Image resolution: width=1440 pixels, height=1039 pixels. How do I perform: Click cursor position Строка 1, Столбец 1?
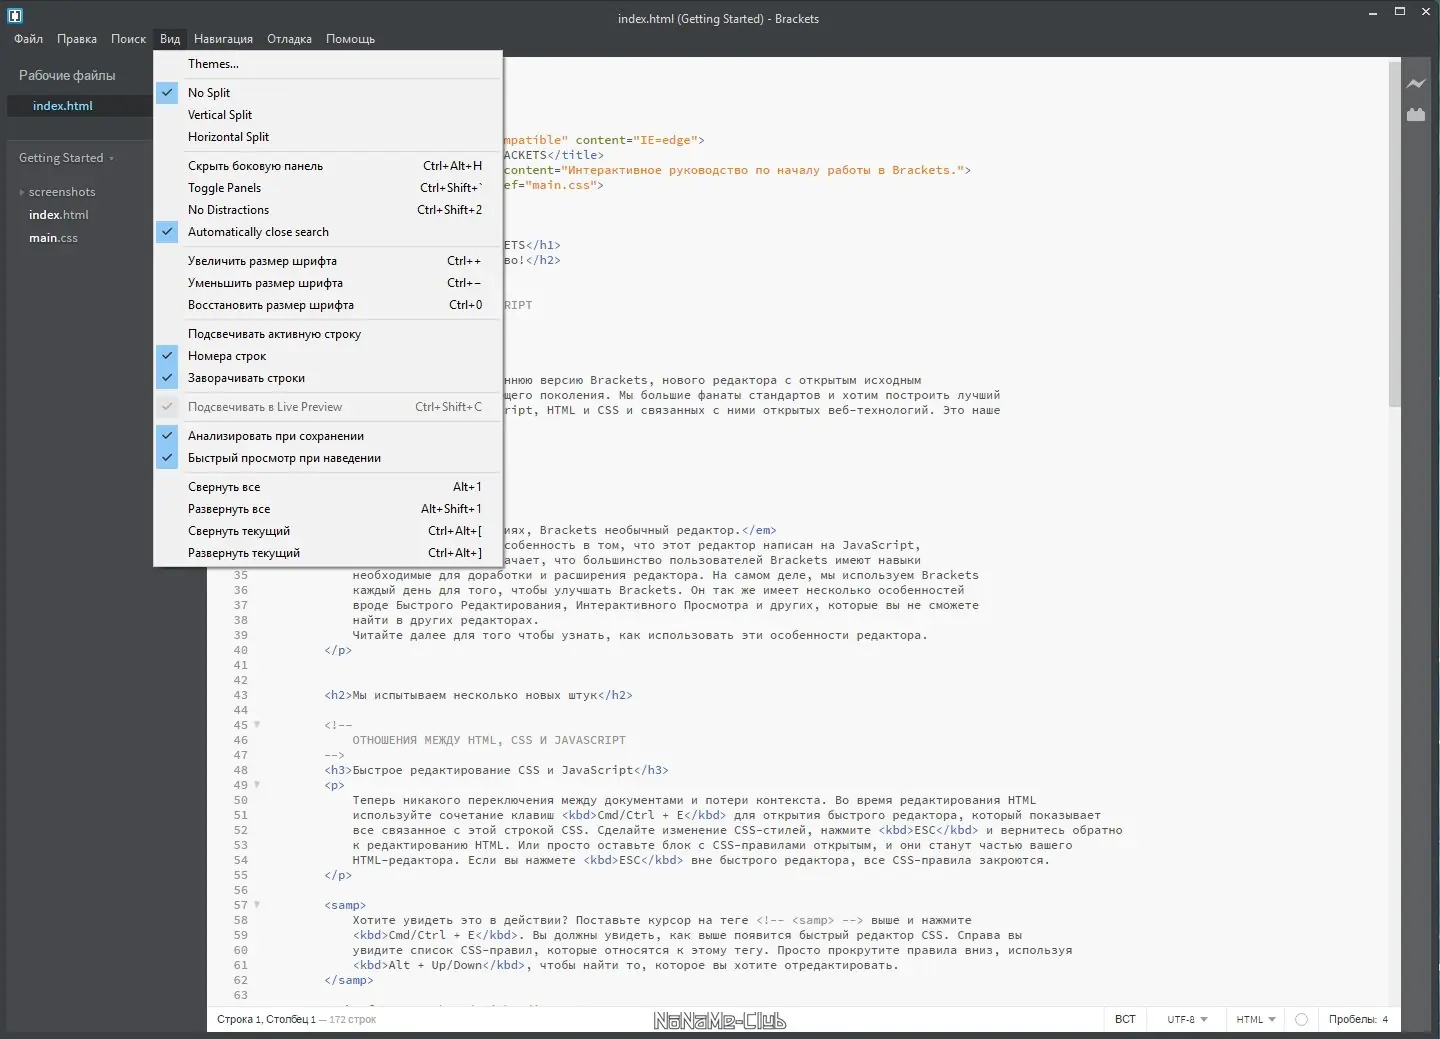266,1019
